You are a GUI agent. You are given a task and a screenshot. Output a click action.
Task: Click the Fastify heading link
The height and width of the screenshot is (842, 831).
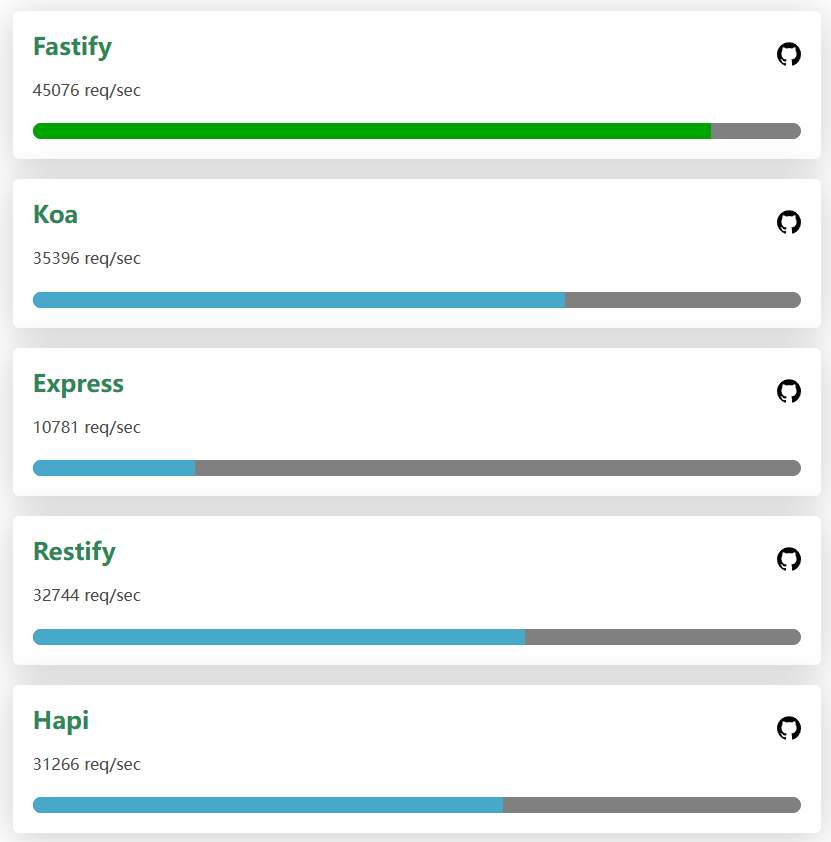pyautogui.click(x=72, y=47)
